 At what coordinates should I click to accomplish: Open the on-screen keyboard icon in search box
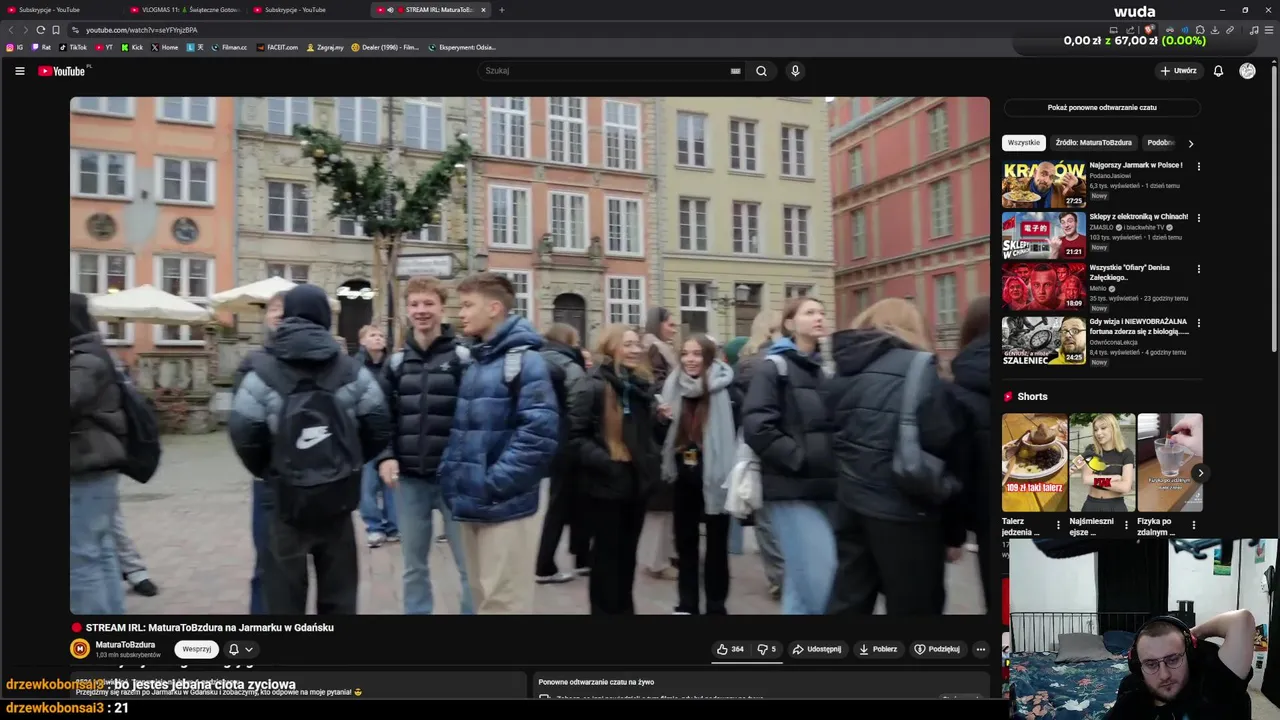click(735, 71)
